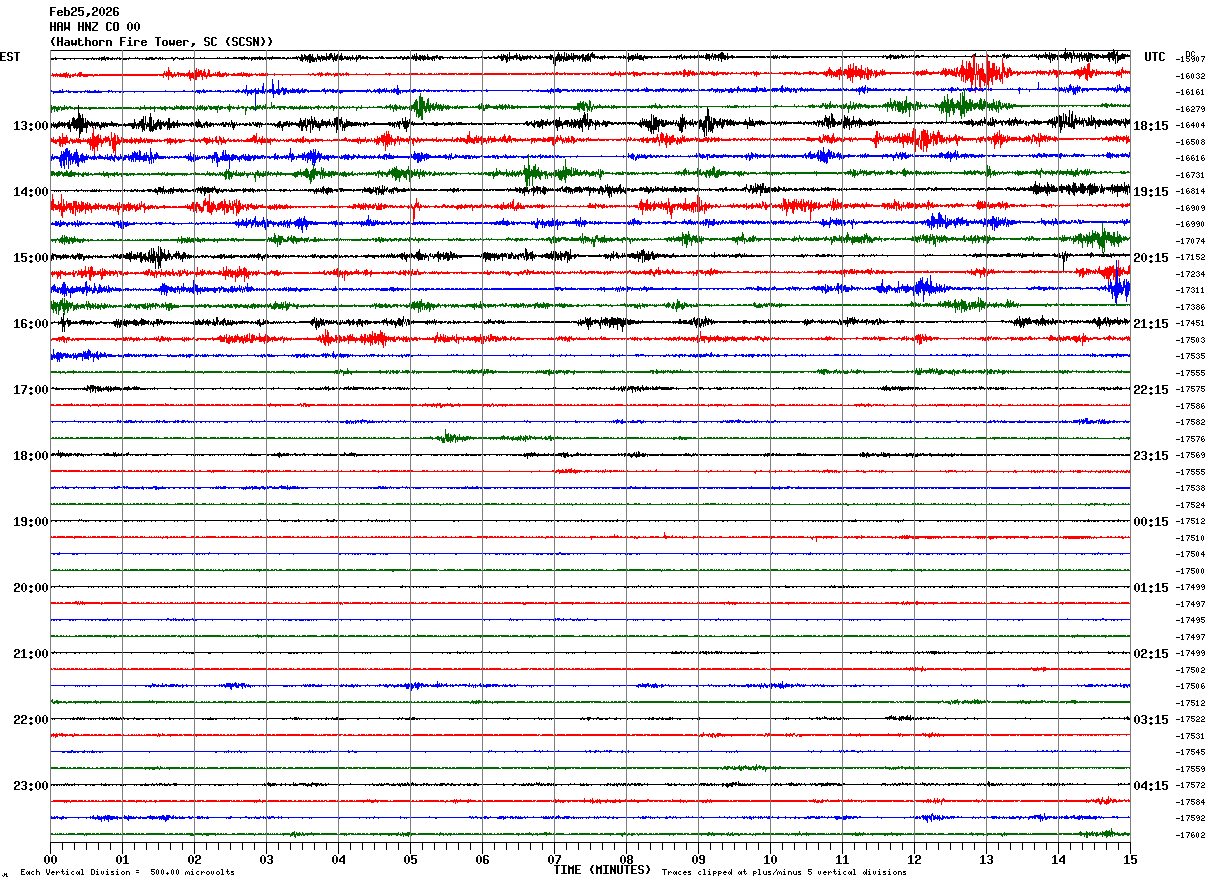Click the -17504 DC offset value
The height and width of the screenshot is (886, 1210).
1191,554
